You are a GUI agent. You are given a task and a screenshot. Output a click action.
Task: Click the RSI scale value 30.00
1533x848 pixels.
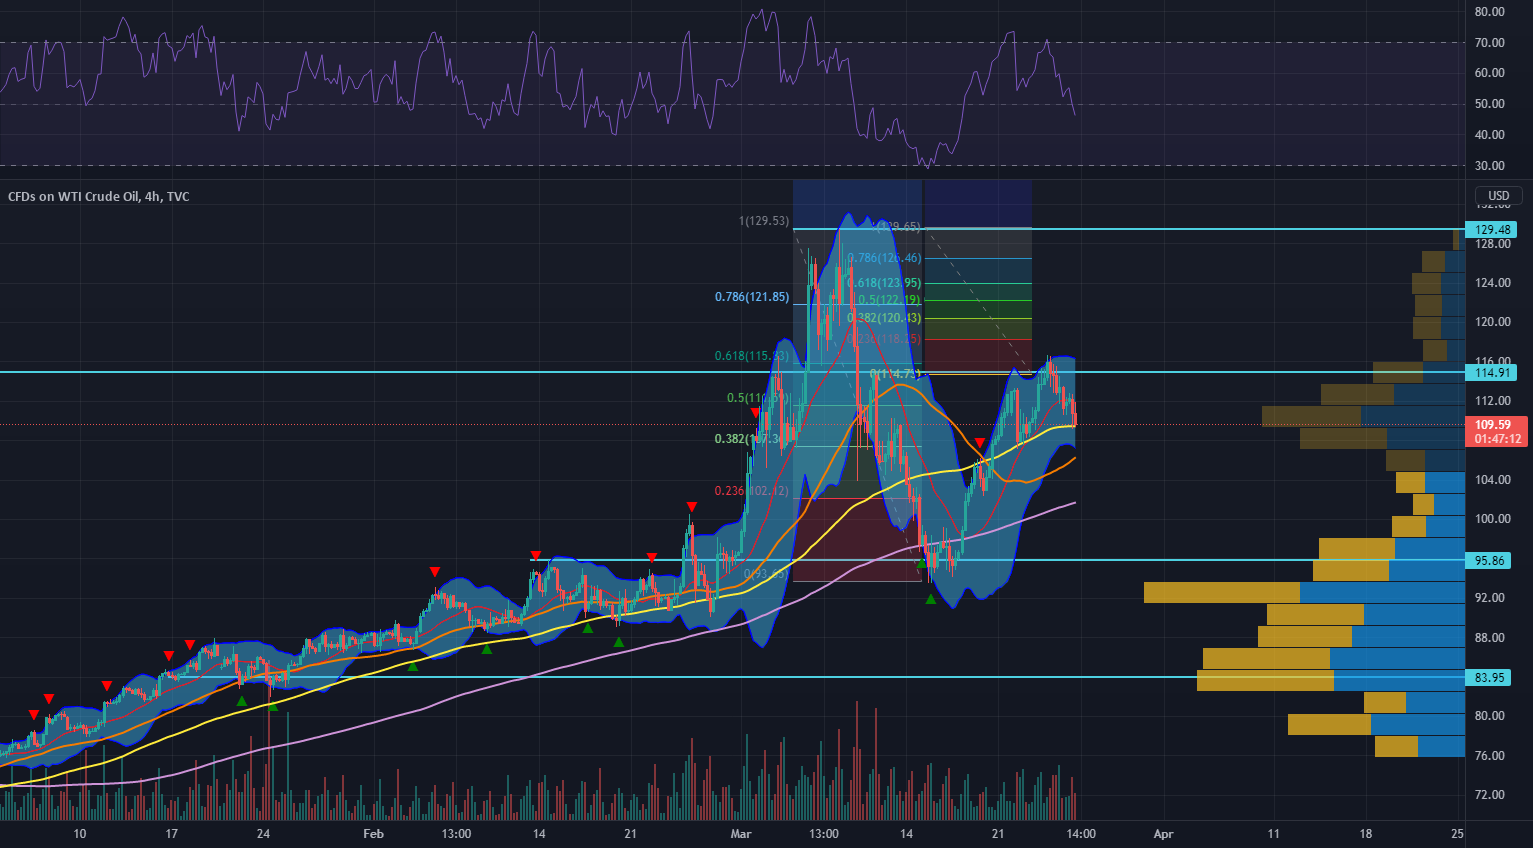click(1490, 166)
